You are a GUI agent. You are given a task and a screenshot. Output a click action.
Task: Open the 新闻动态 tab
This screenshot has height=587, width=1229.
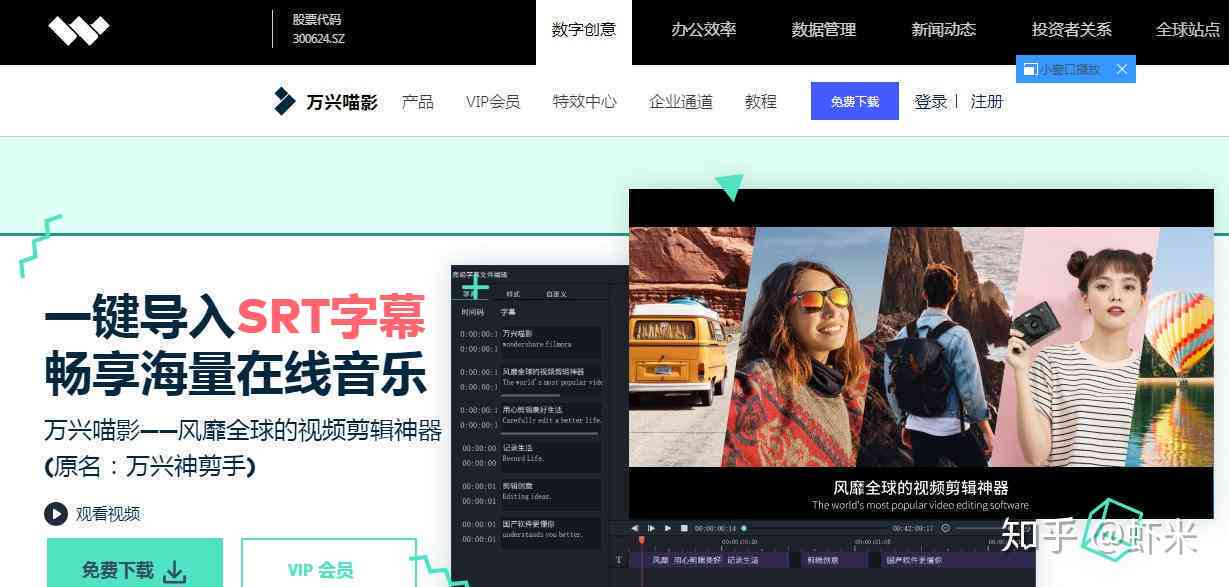[944, 30]
